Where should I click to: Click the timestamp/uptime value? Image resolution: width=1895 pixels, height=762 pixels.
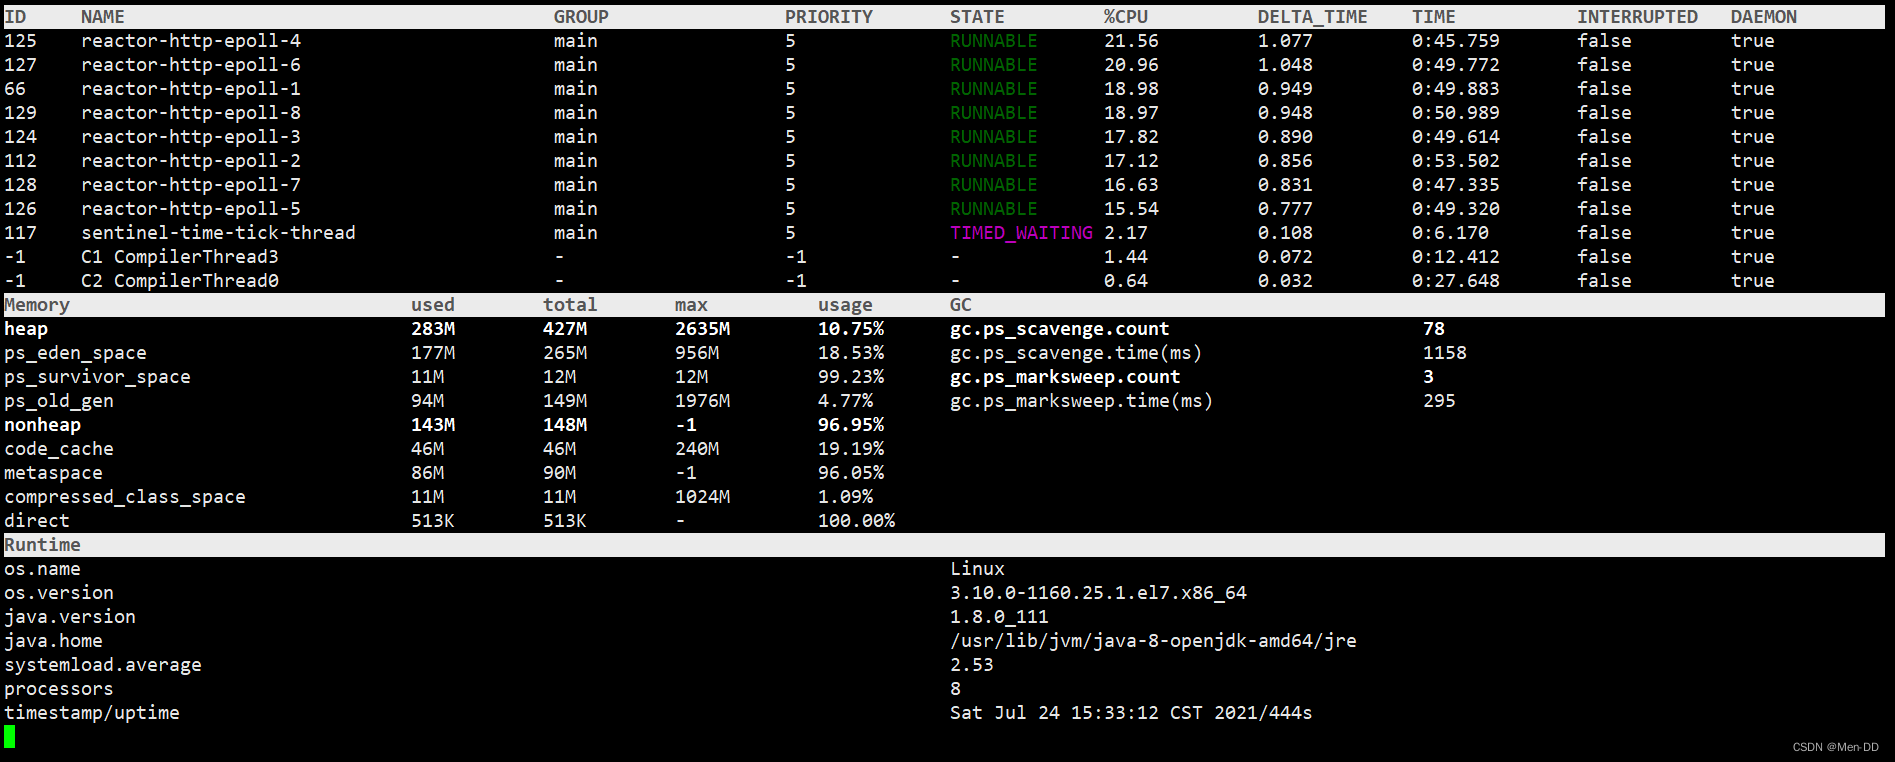1131,713
